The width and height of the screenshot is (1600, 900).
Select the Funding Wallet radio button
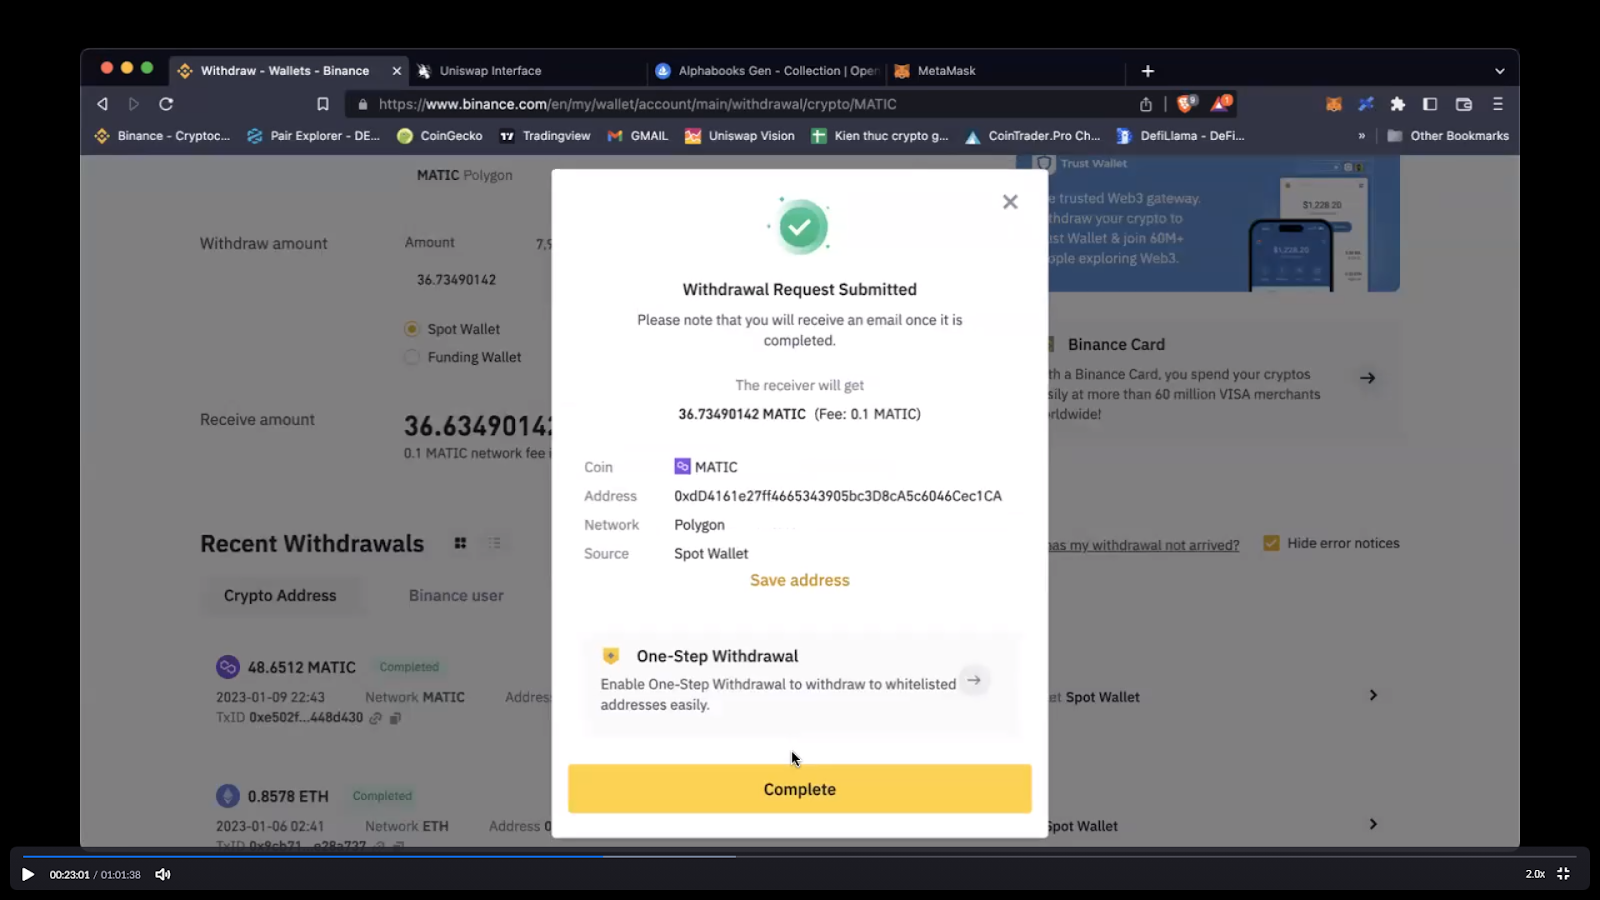(x=411, y=357)
